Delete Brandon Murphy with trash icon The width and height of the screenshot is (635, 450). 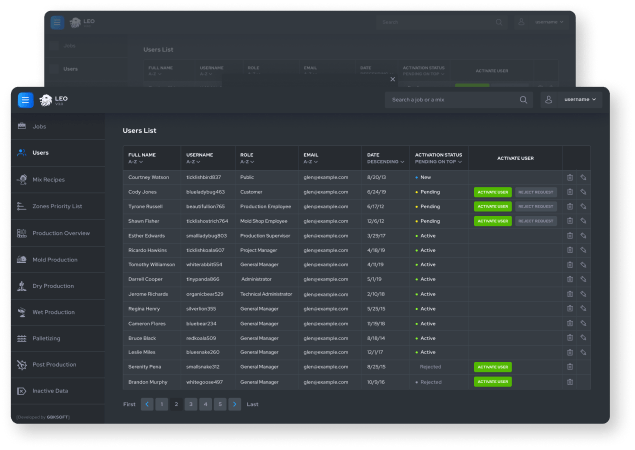pyautogui.click(x=570, y=382)
